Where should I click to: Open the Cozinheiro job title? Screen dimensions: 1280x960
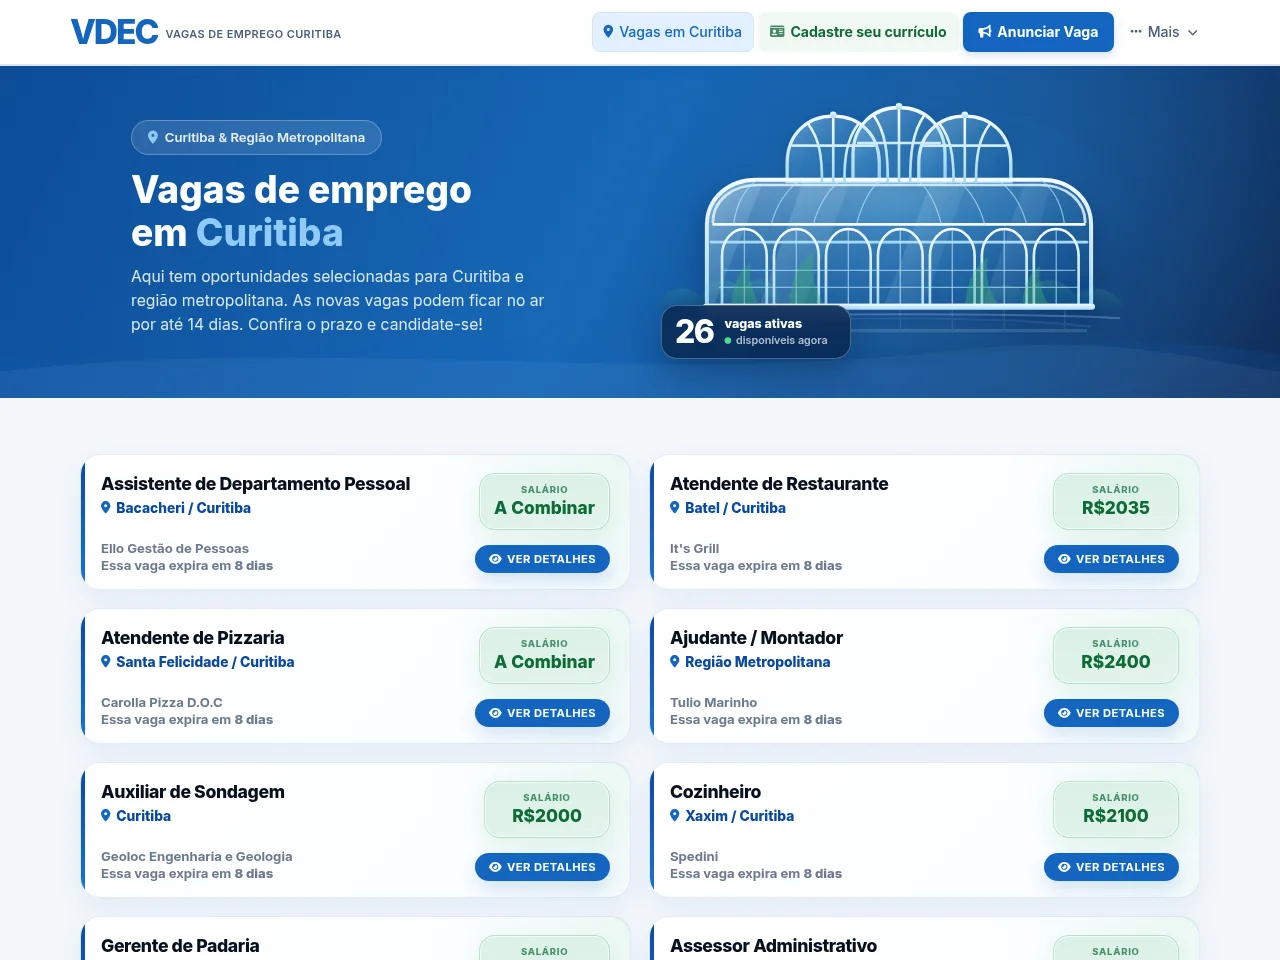[715, 792]
